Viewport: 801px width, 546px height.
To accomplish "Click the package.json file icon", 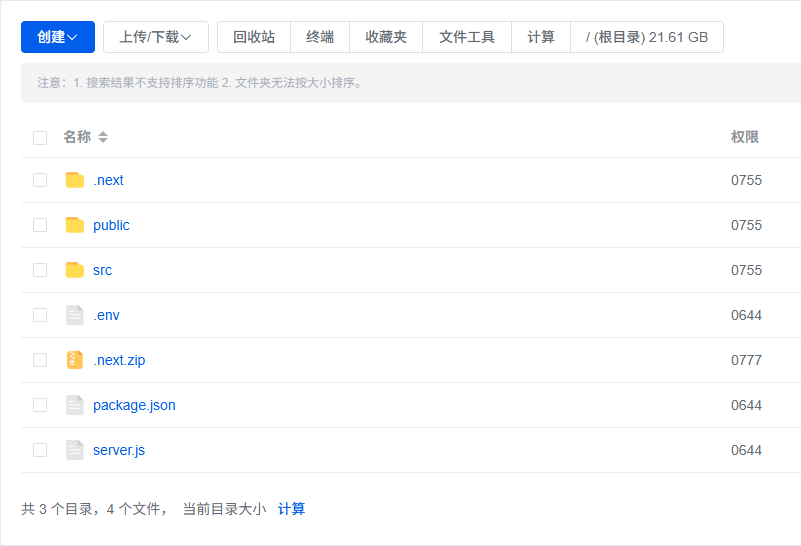I will click(x=75, y=405).
